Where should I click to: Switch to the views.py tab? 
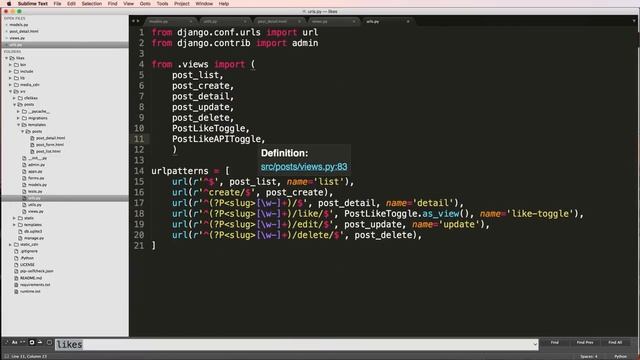click(x=333, y=21)
